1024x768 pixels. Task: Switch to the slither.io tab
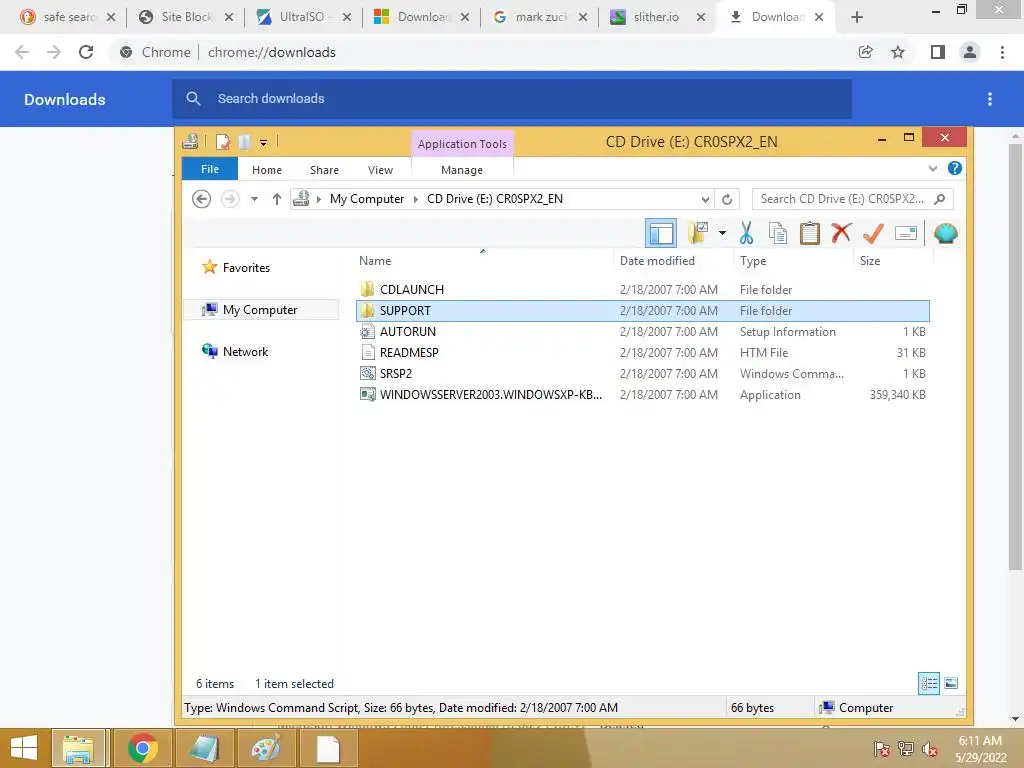[x=656, y=17]
